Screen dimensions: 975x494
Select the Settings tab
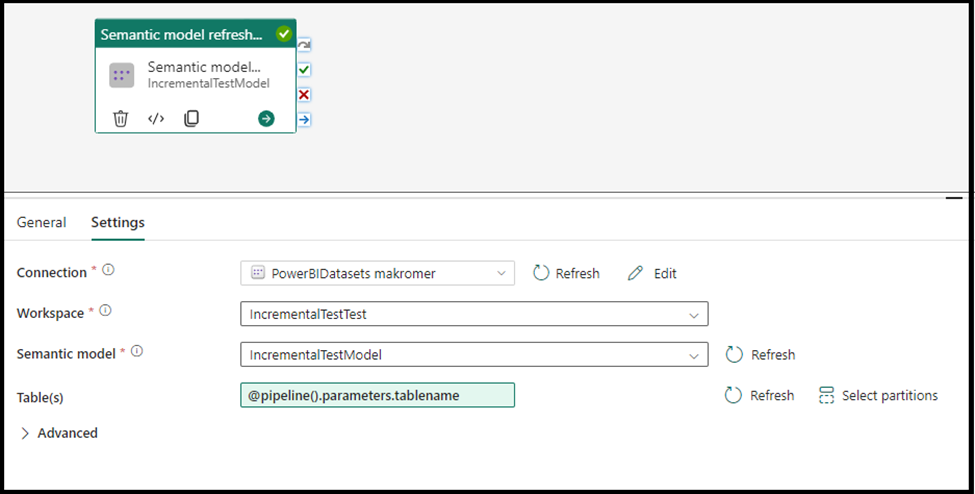coord(118,222)
